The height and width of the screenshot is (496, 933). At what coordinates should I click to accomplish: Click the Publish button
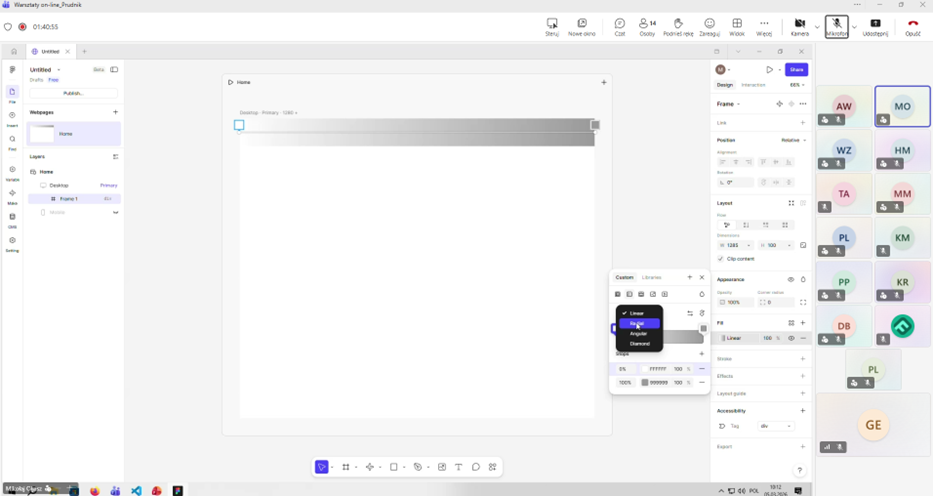coord(73,93)
